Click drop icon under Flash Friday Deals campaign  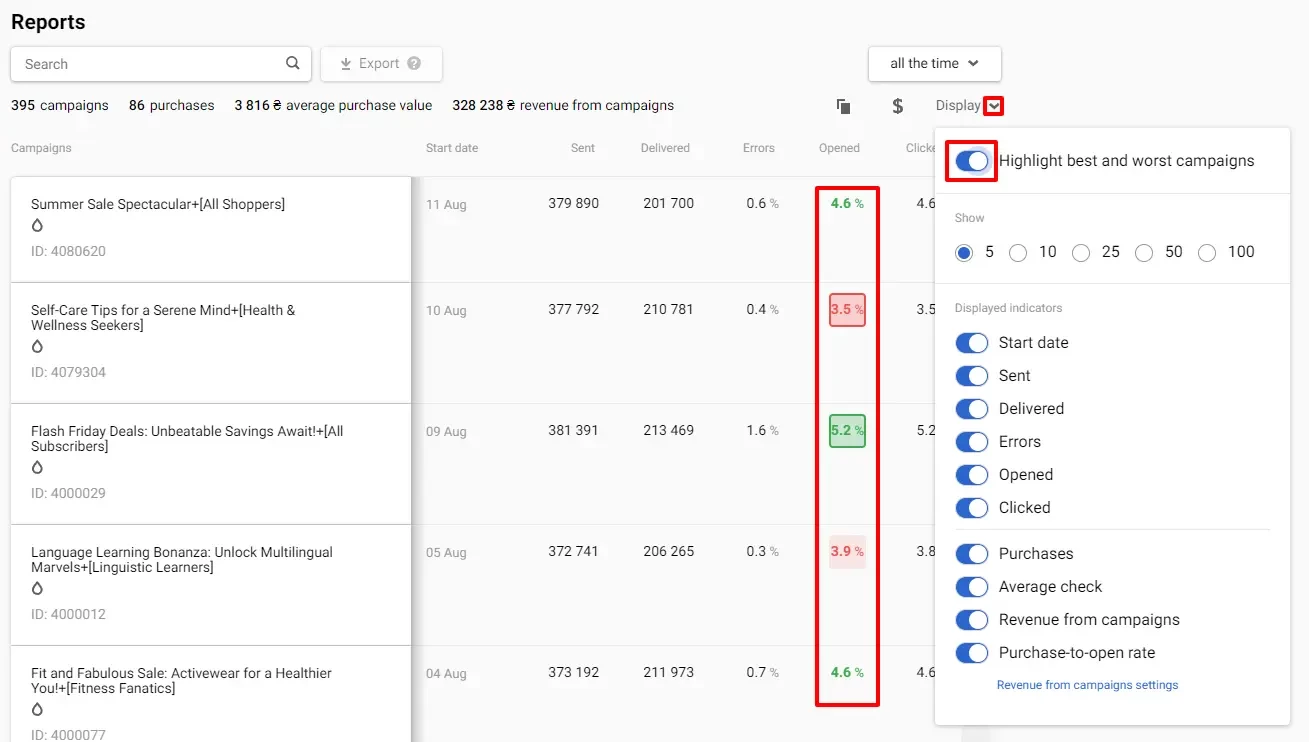pyautogui.click(x=37, y=468)
